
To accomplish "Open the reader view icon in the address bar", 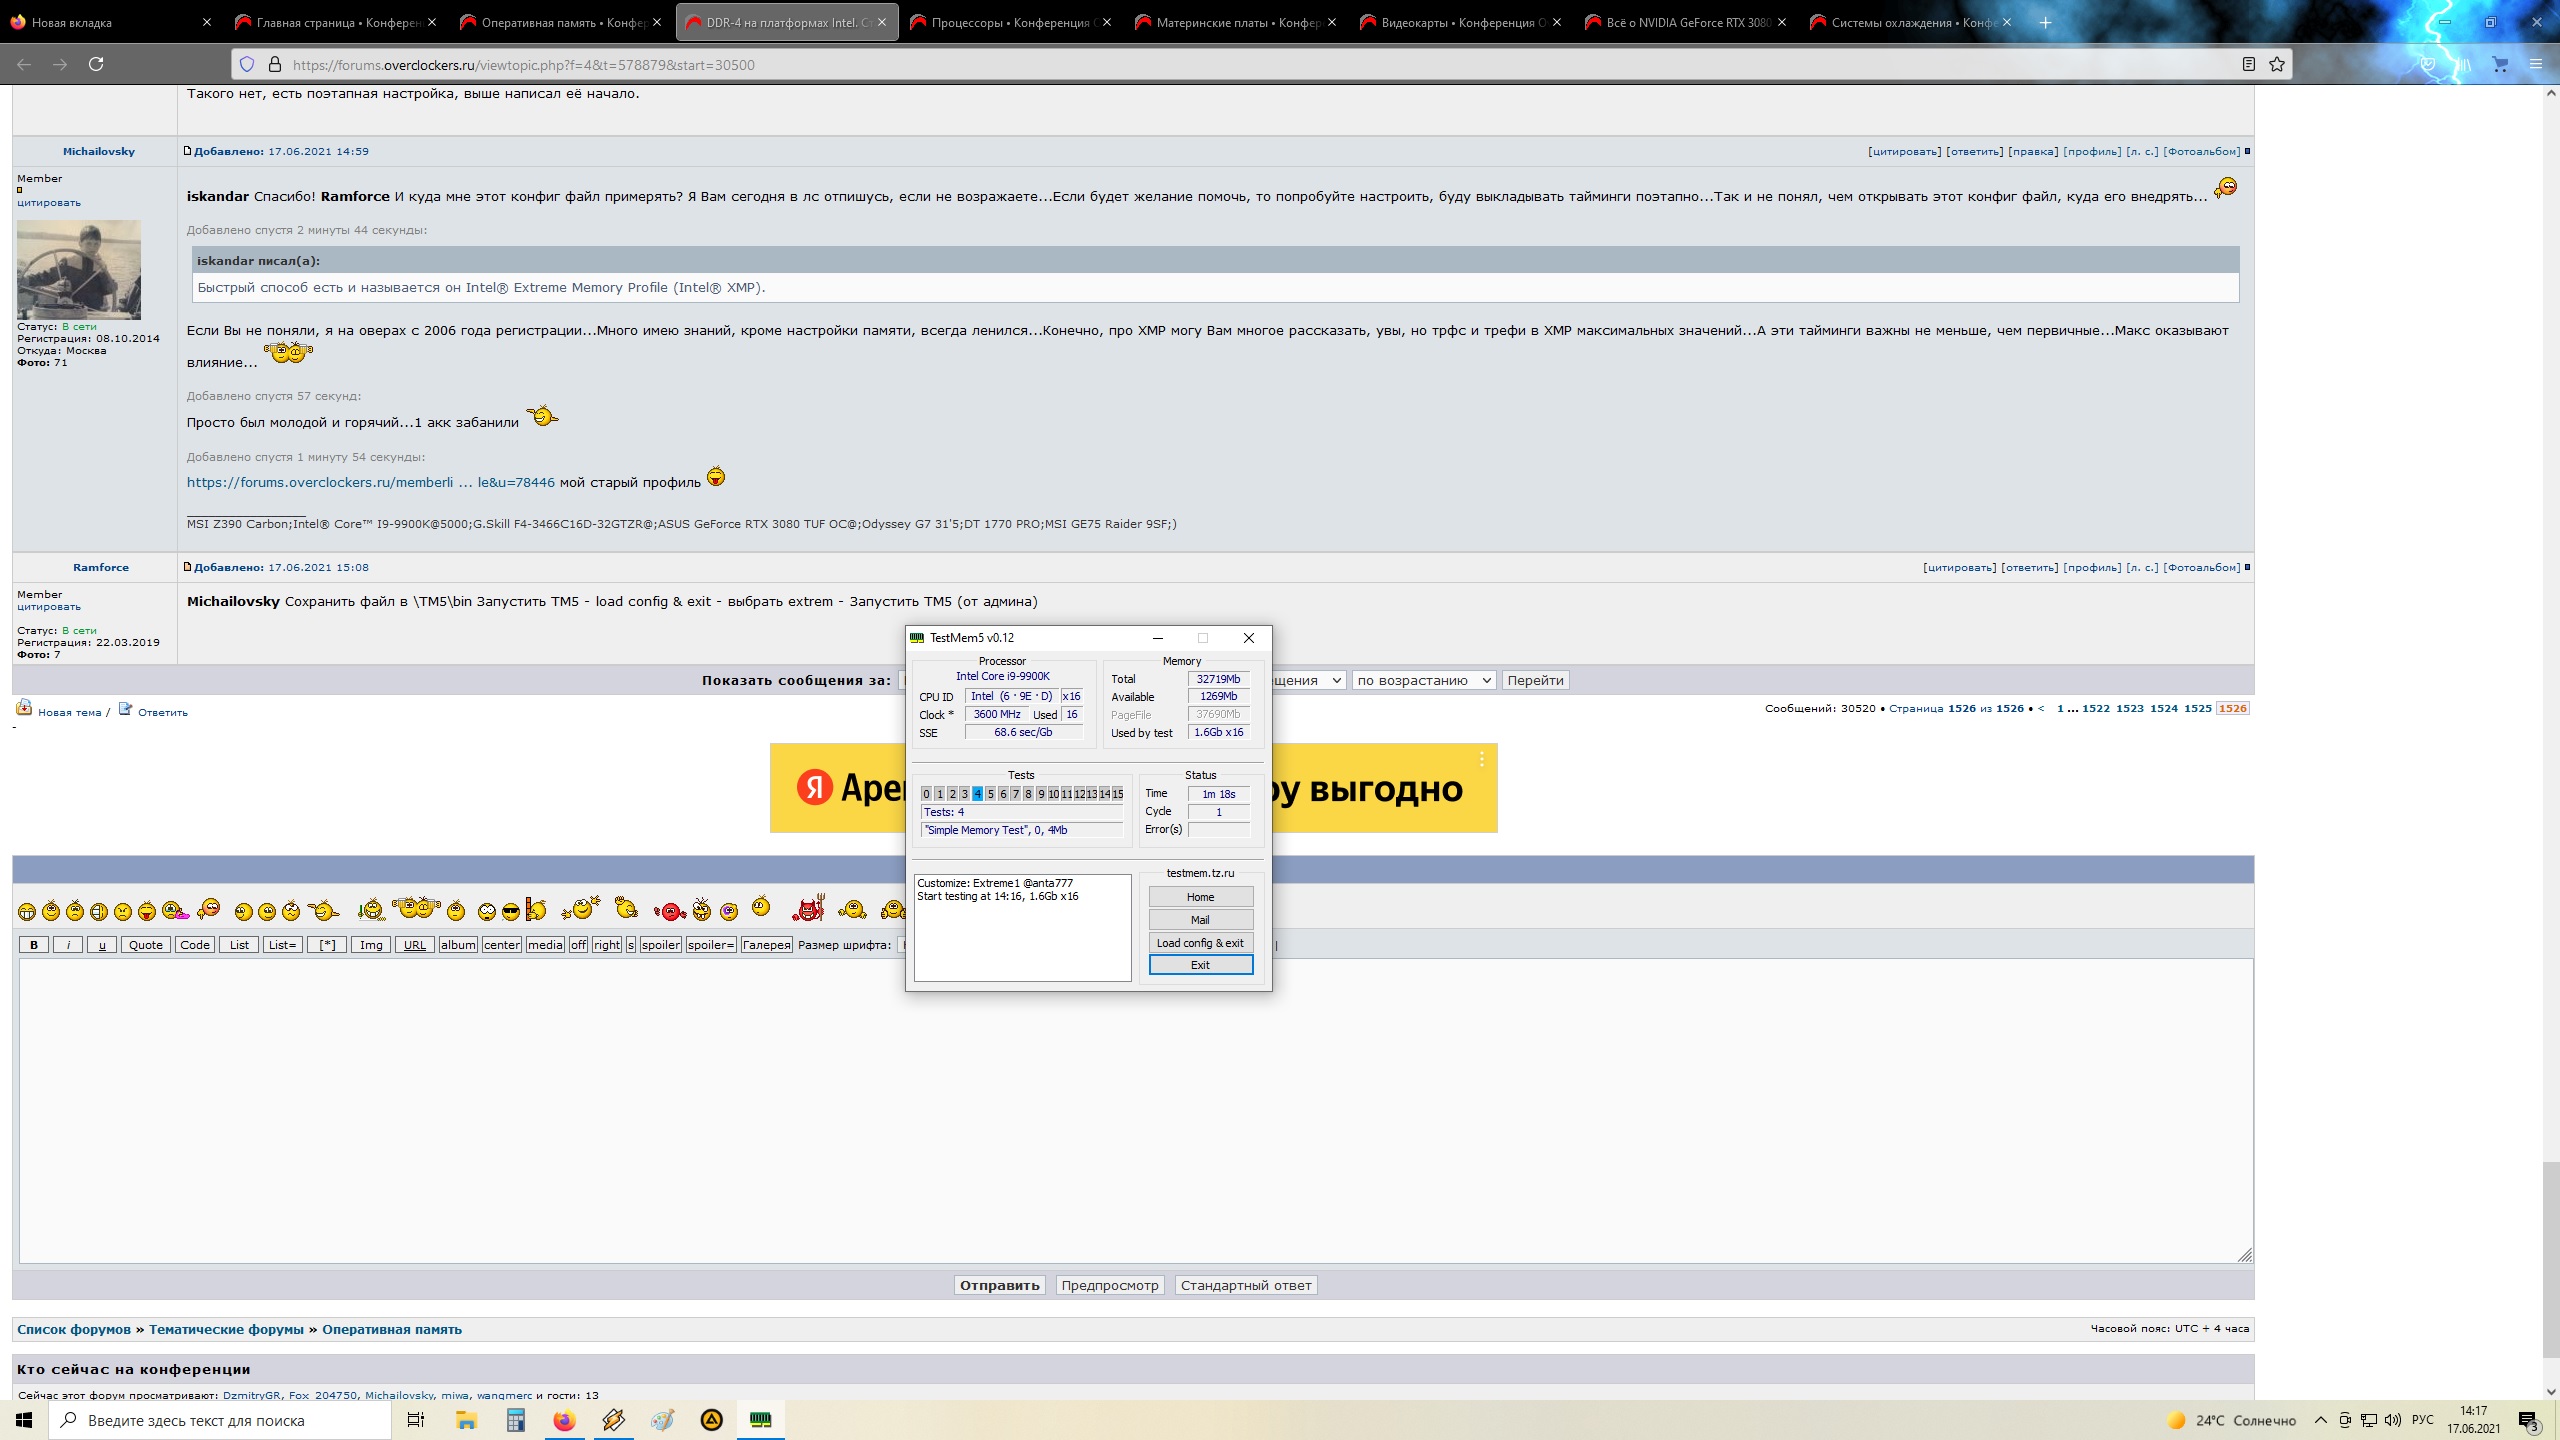I will point(2249,64).
